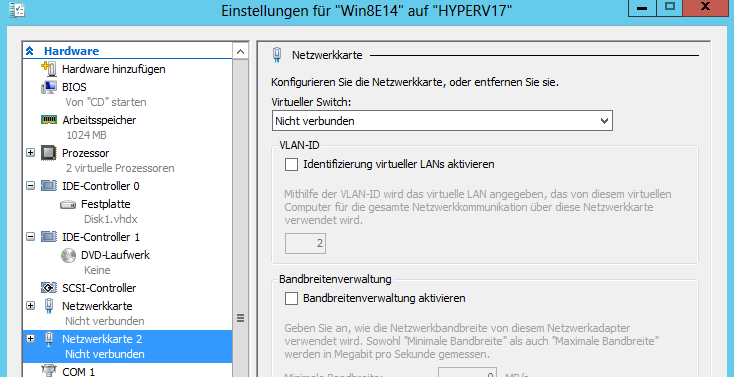Click the 1024 MB text
This screenshot has width=734, height=377.
pyautogui.click(x=86, y=135)
